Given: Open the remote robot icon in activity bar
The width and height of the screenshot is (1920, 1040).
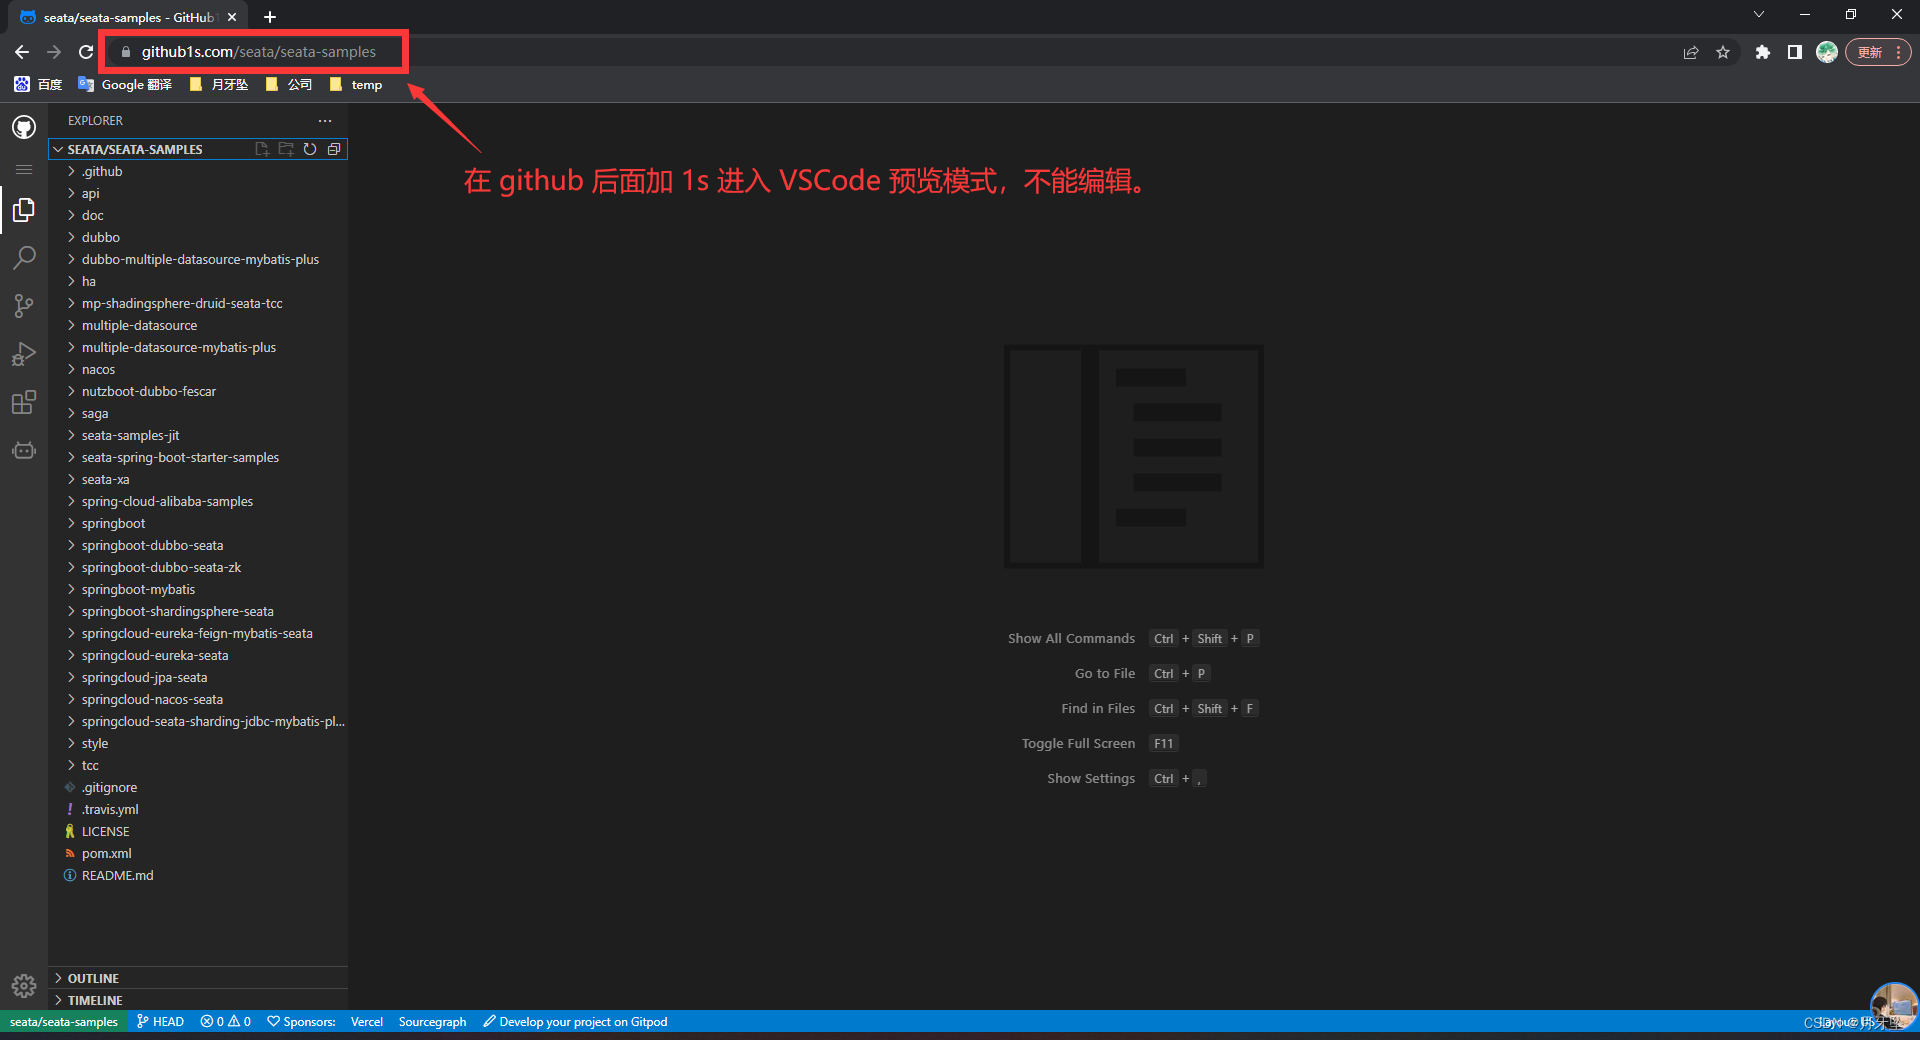Looking at the screenshot, I should [x=24, y=450].
